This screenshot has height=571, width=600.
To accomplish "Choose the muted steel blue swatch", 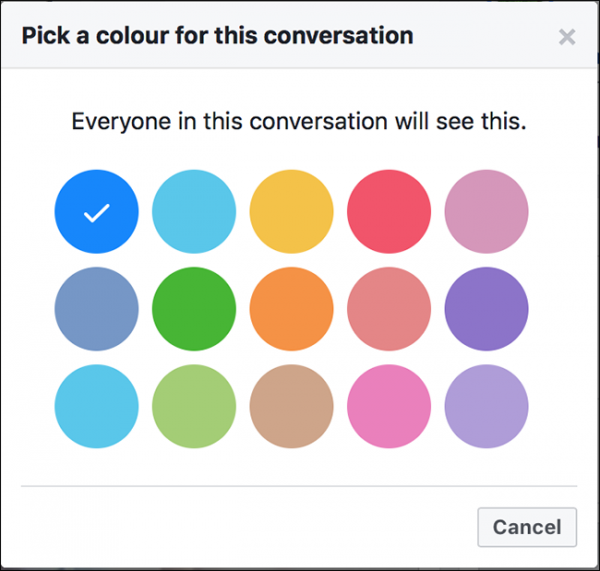I will (x=97, y=309).
